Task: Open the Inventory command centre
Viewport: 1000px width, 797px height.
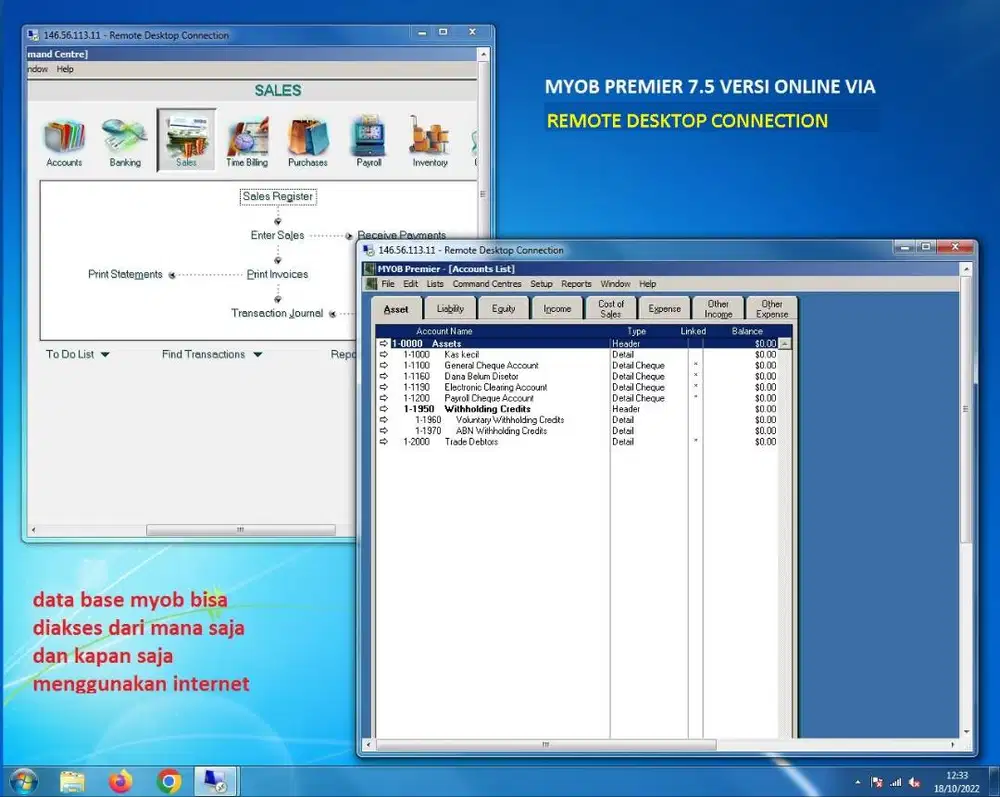Action: click(429, 138)
